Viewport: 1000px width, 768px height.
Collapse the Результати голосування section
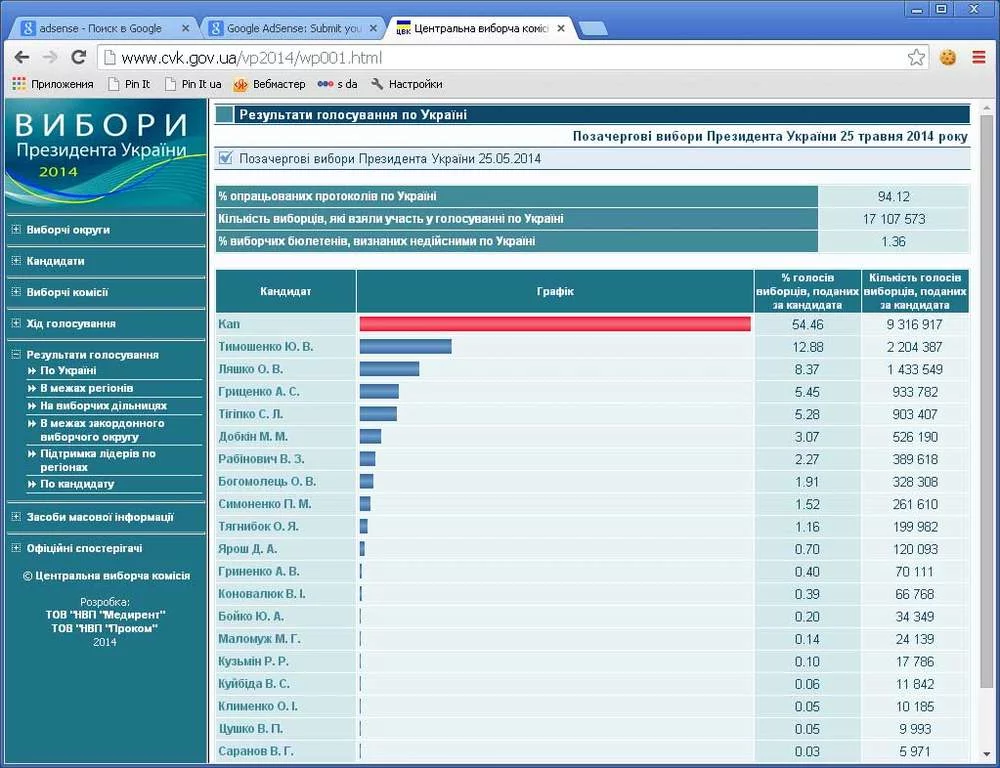(x=16, y=355)
